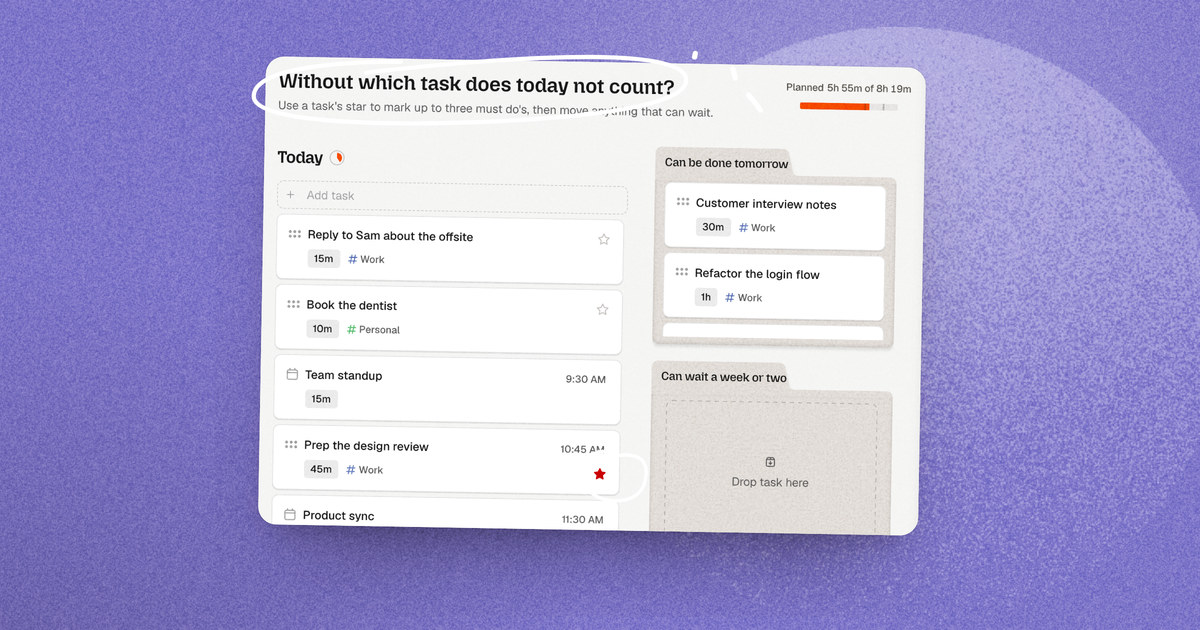Screen dimensions: 1200x630
Task: Click the Personal tag on Book the dentist
Action: tap(373, 329)
